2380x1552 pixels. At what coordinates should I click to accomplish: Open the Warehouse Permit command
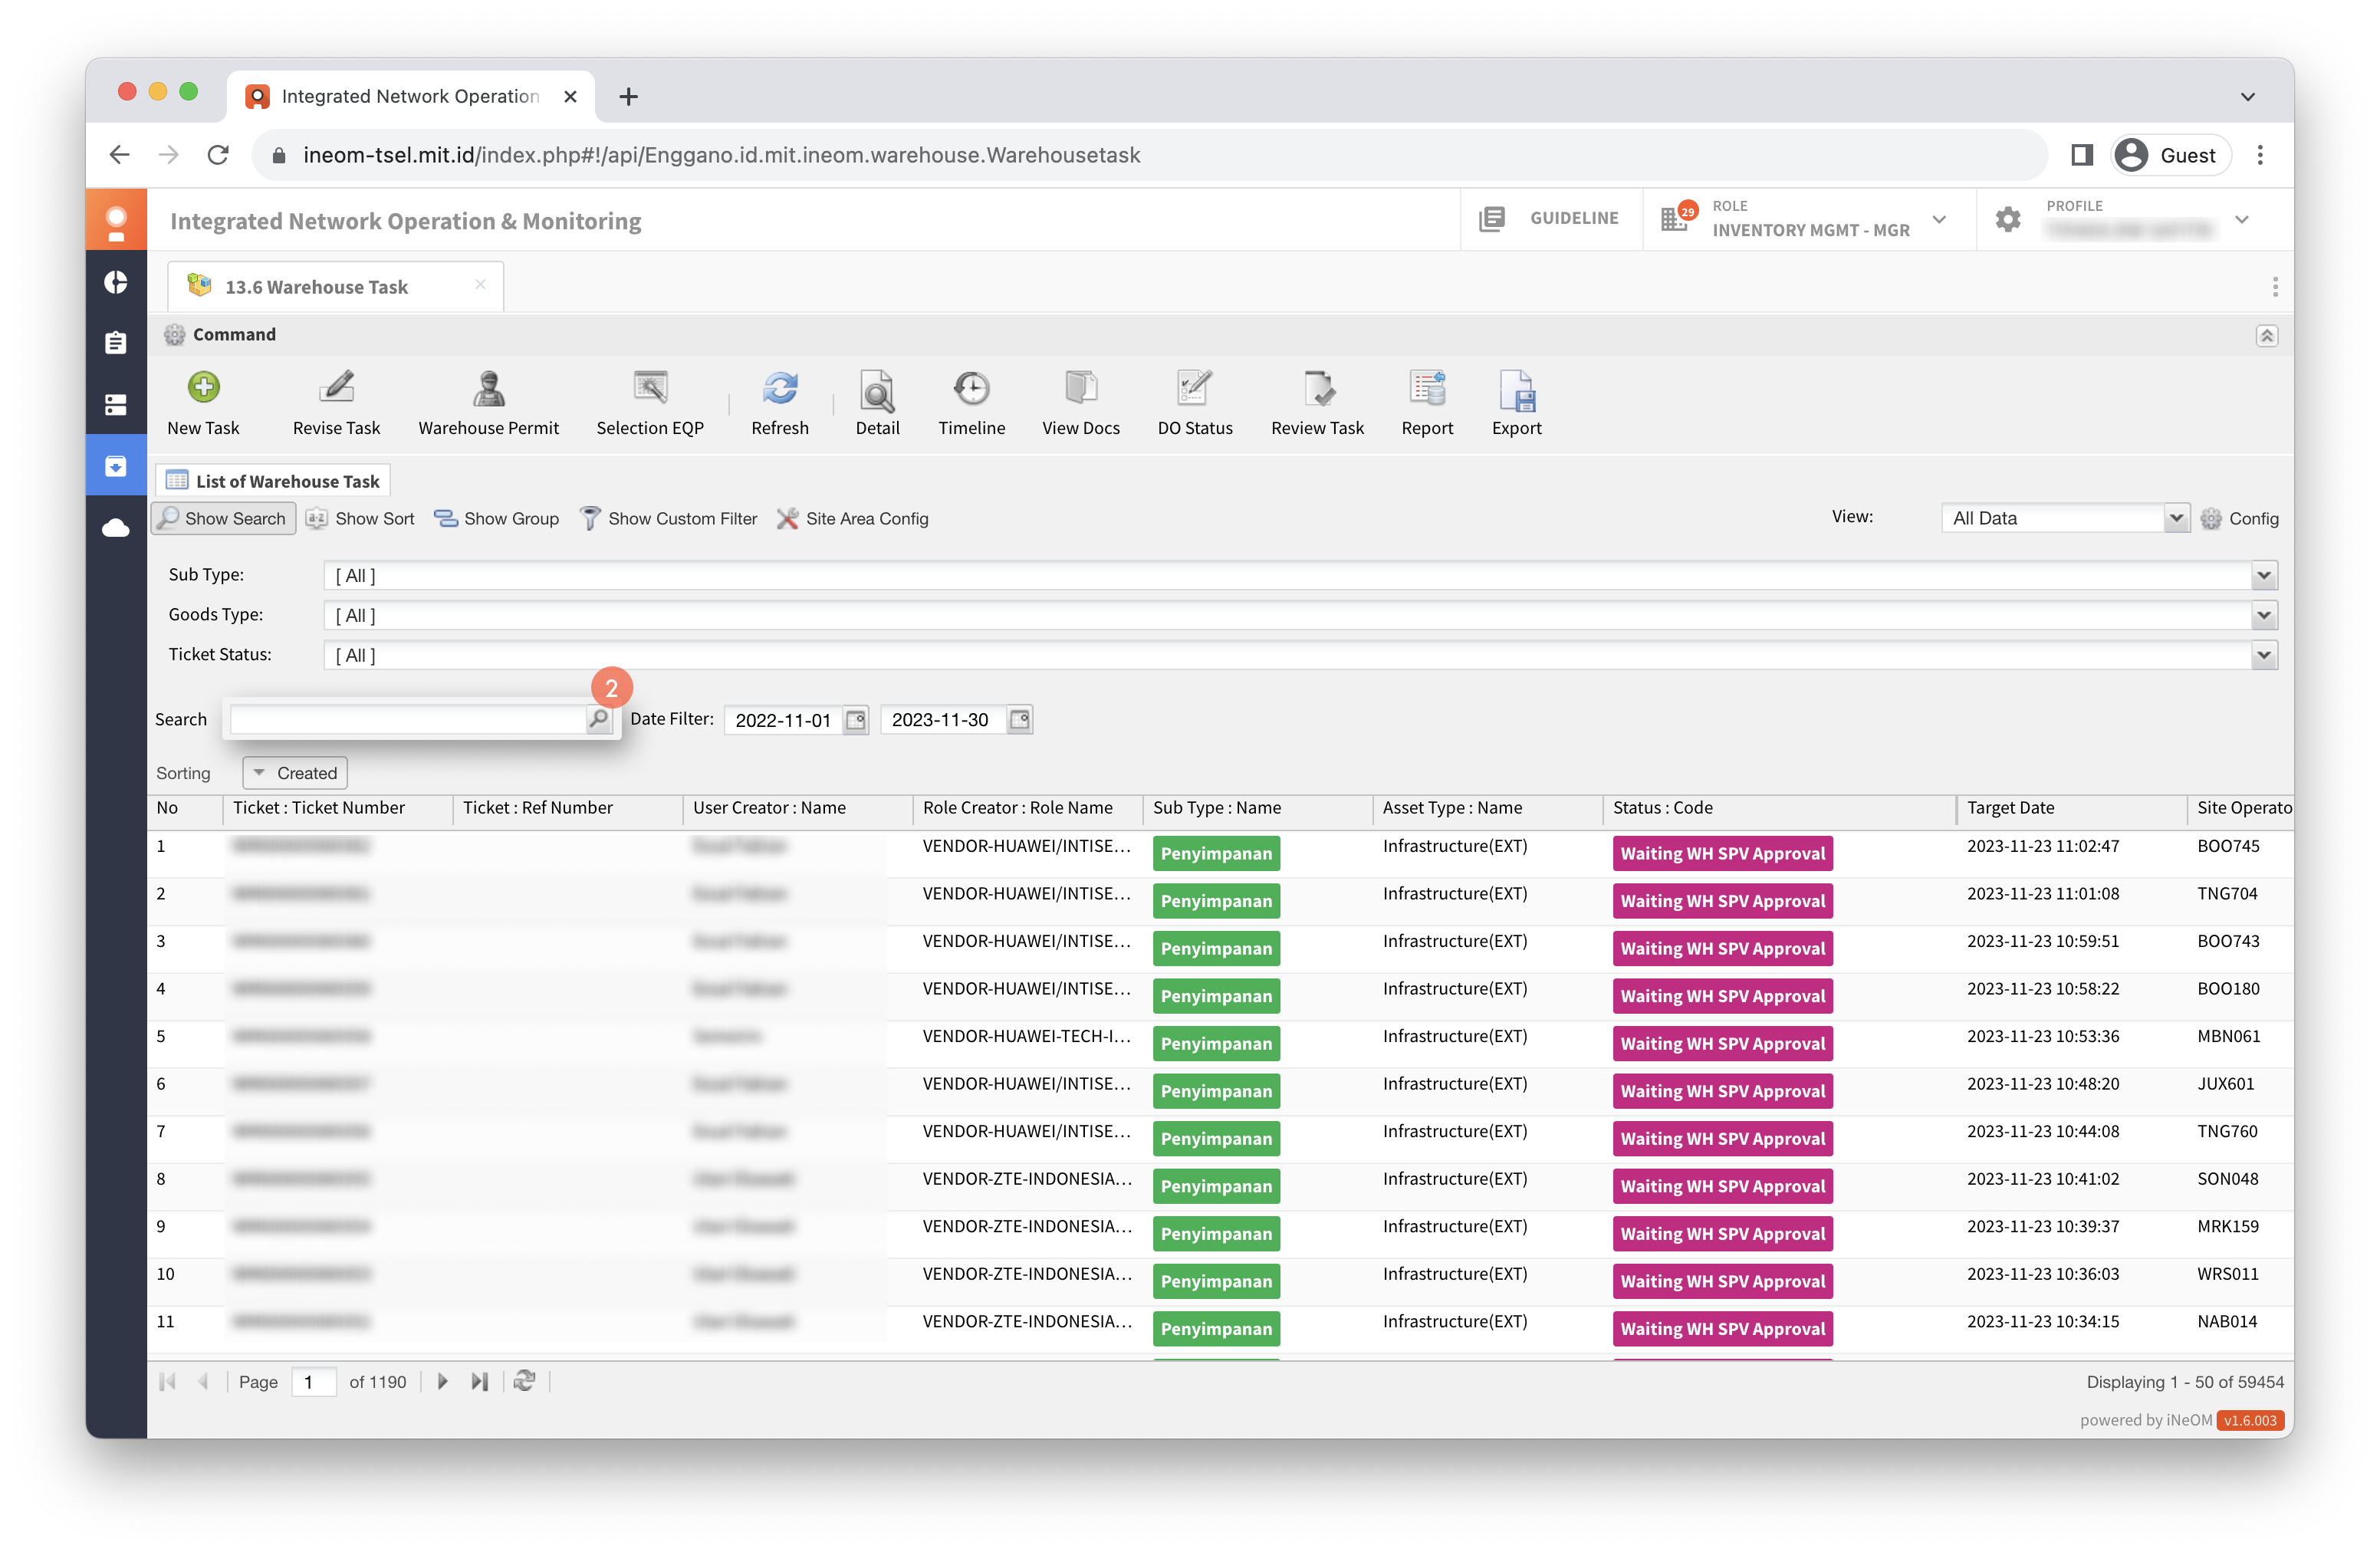488,403
